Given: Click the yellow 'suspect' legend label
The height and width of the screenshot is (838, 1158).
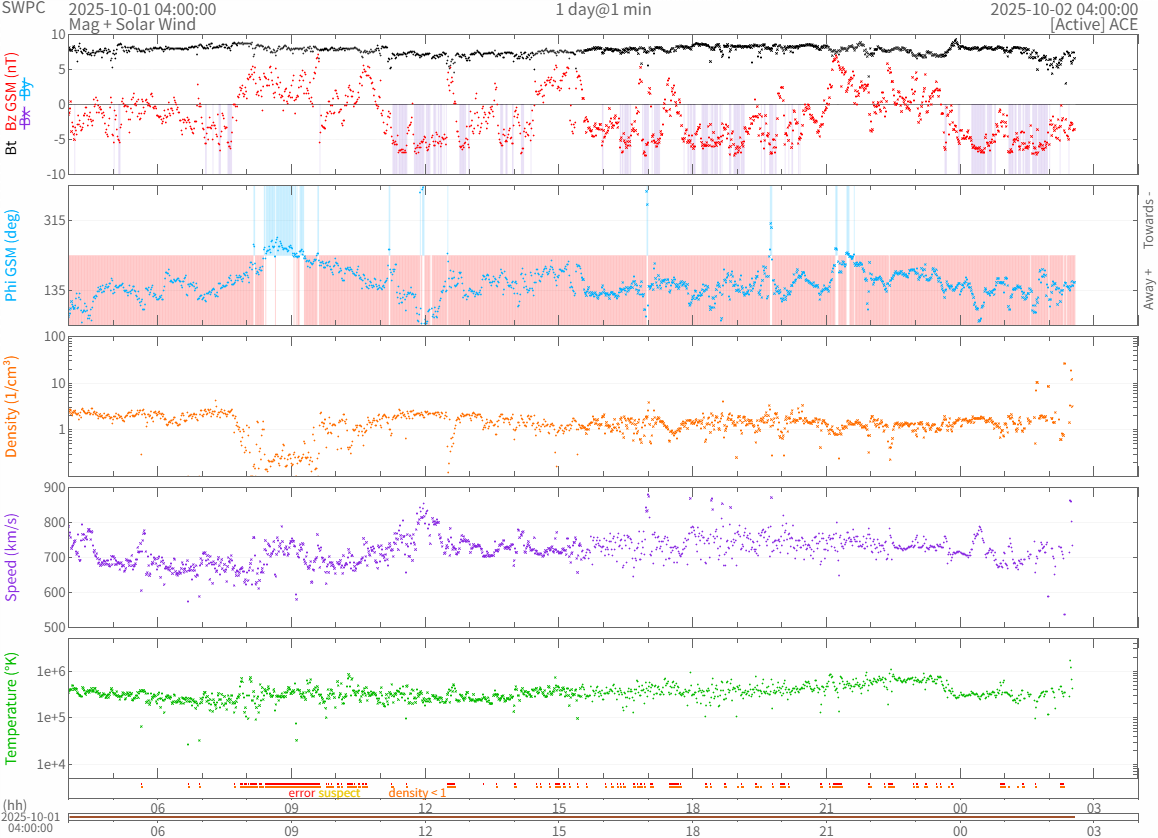Looking at the screenshot, I should [x=339, y=793].
